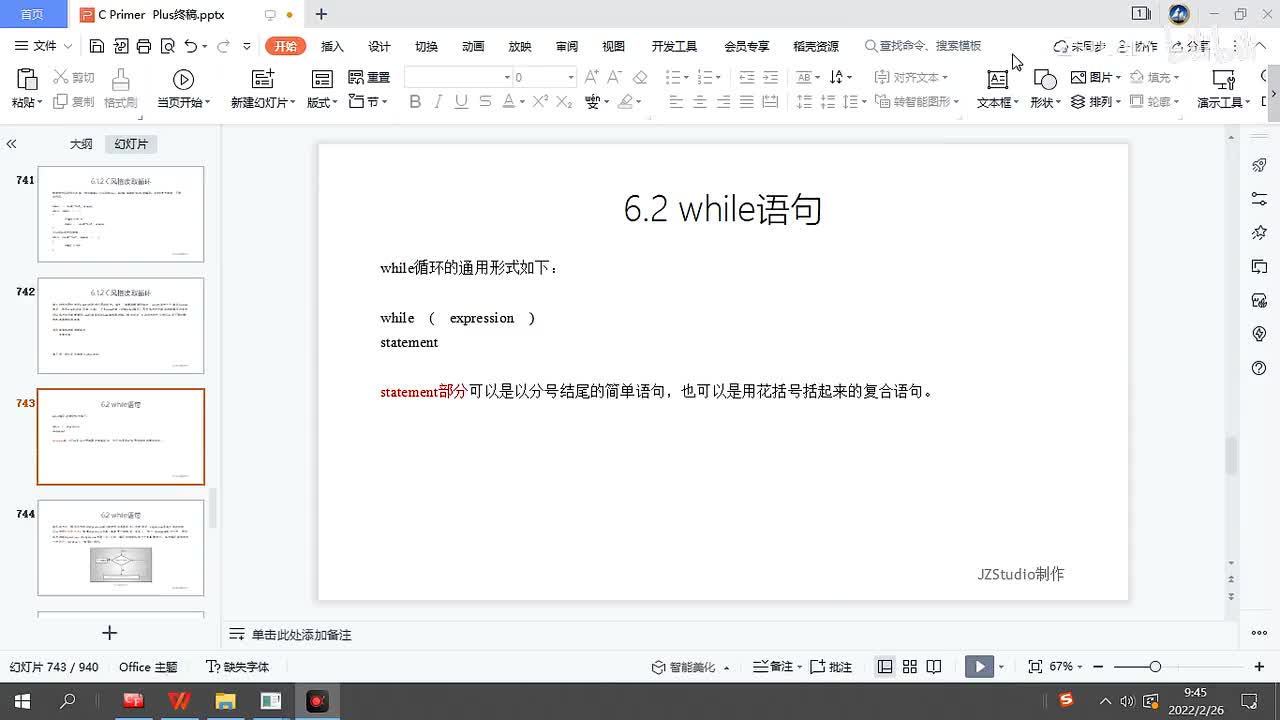
Task: Click the Print icon in quick access toolbar
Action: point(144,46)
